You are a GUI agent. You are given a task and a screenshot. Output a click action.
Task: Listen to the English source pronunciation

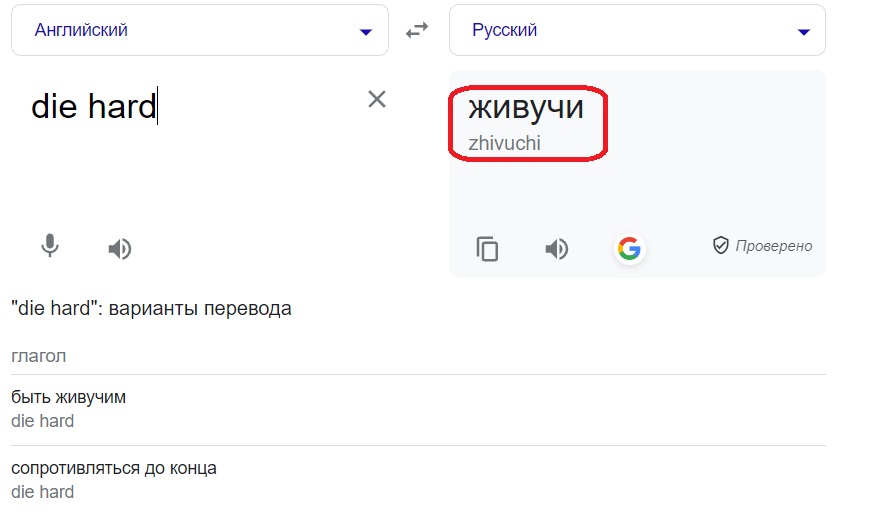click(x=119, y=248)
